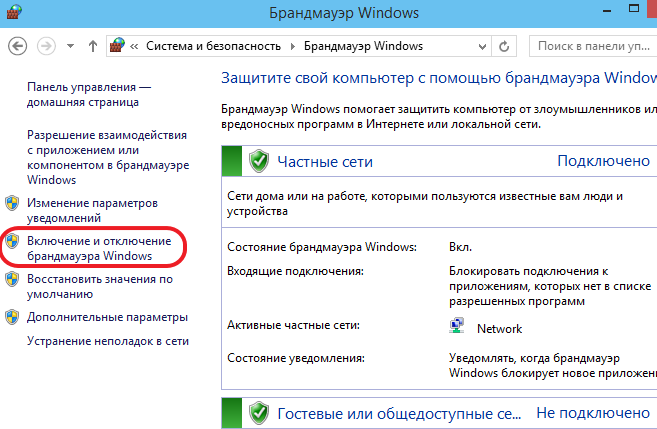Open «Восстановить значения по умолчанию» link
This screenshot has height=429, width=657.
click(x=100, y=287)
